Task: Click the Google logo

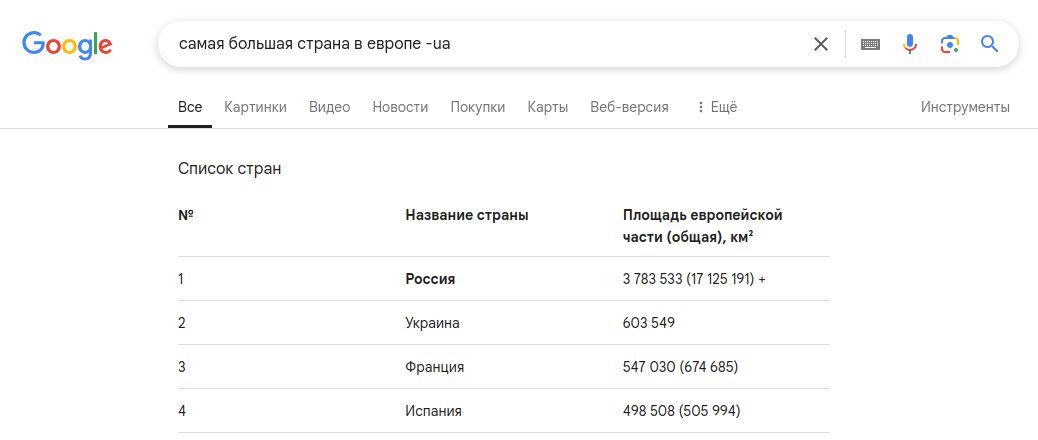Action: coord(67,44)
